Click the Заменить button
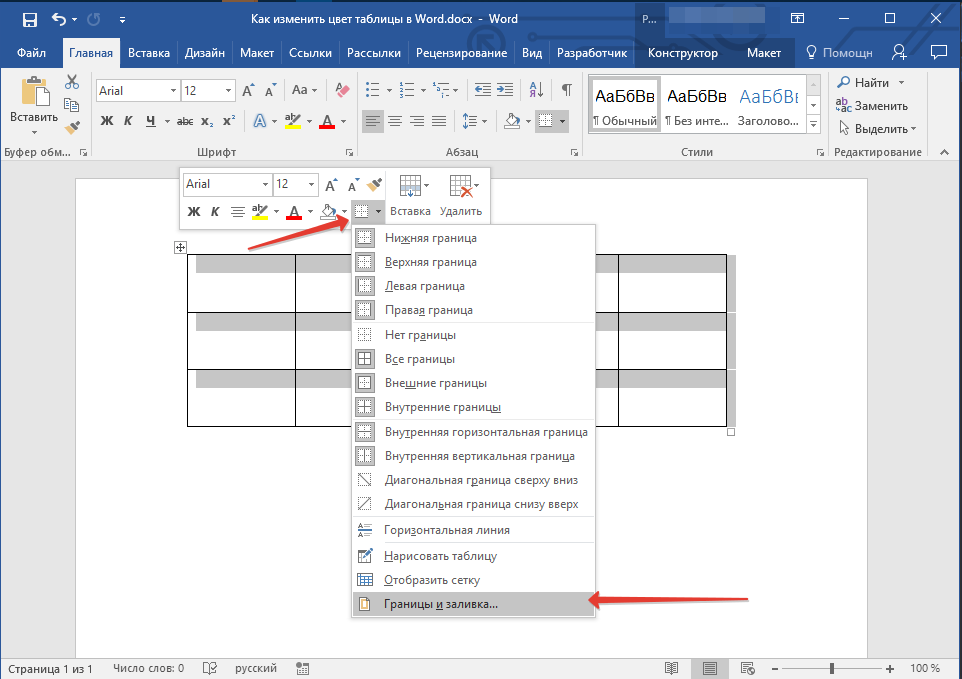This screenshot has width=962, height=679. pyautogui.click(x=872, y=105)
